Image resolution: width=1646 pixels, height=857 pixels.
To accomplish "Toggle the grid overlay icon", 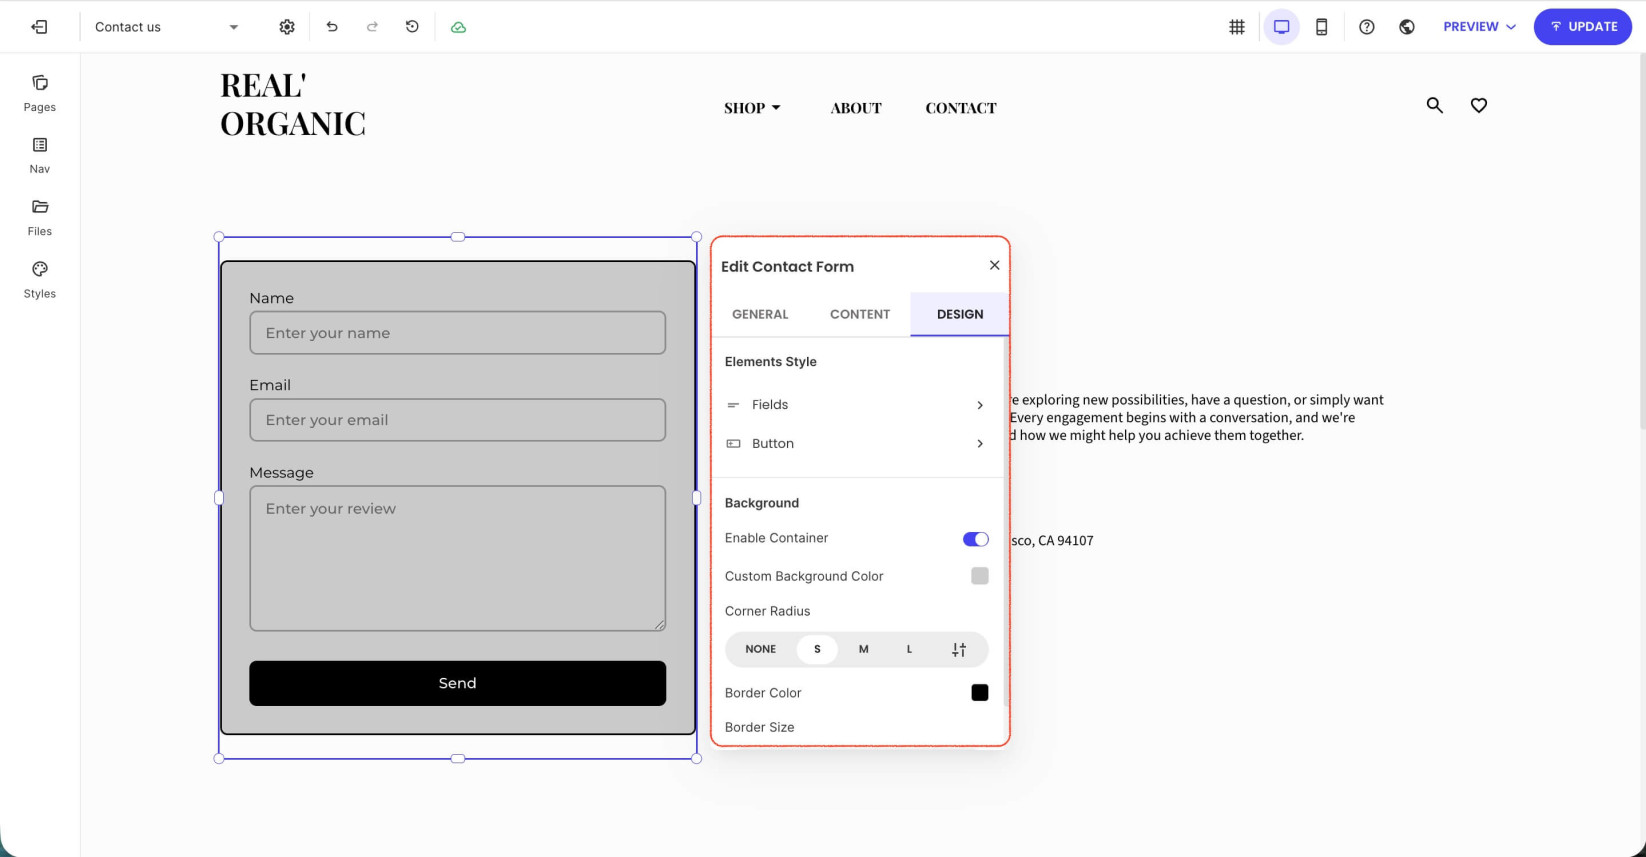I will (1237, 27).
